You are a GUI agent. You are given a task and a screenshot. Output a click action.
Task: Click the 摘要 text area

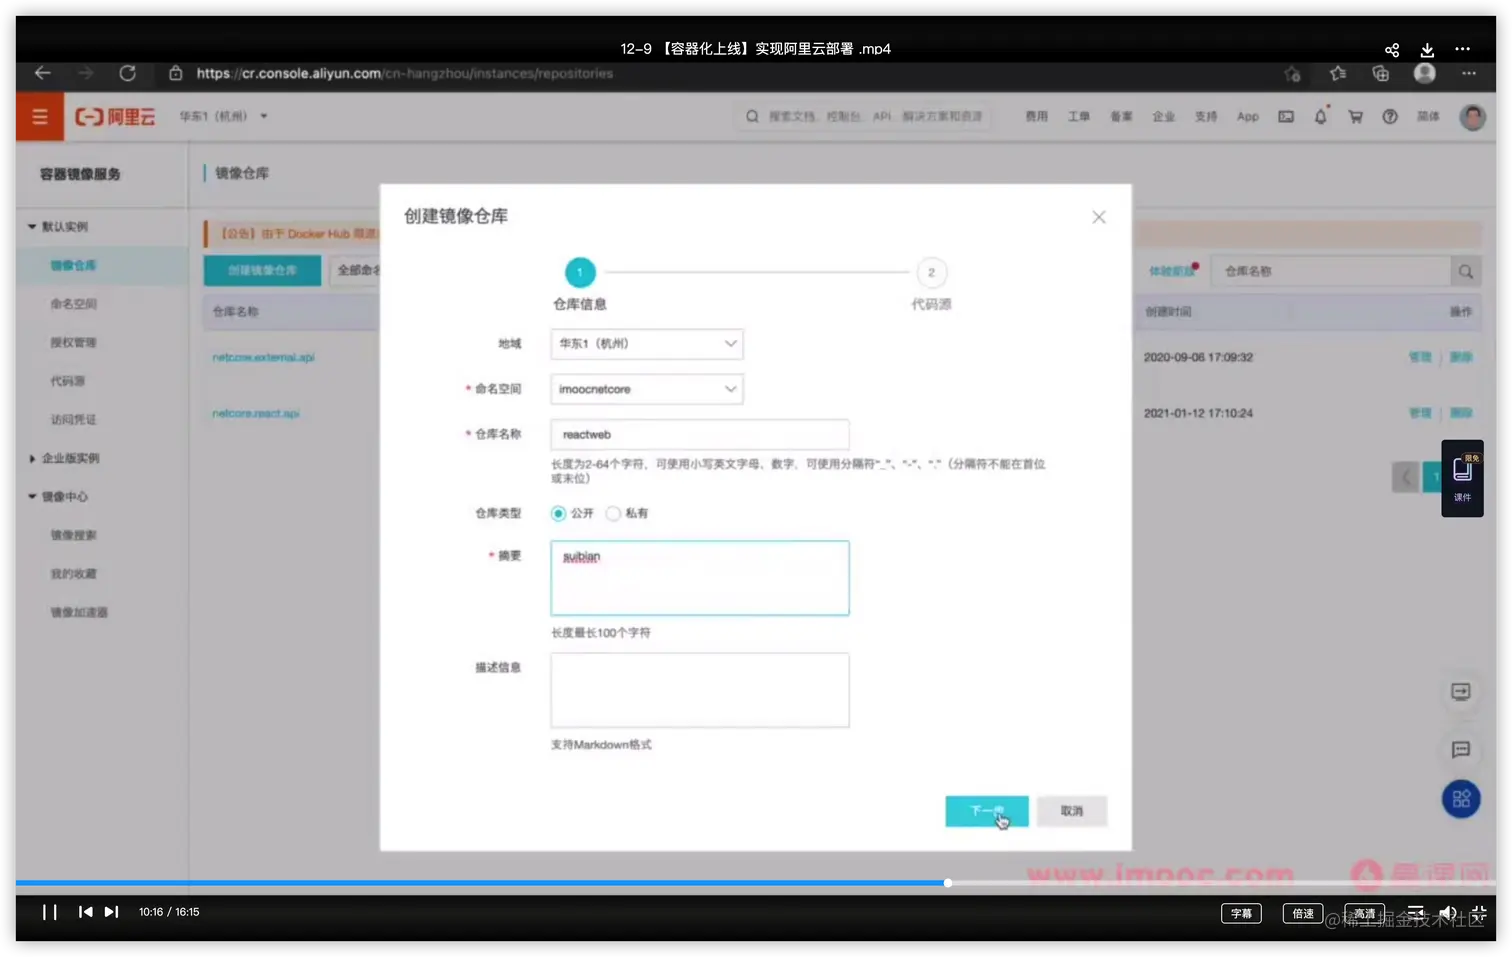(699, 578)
